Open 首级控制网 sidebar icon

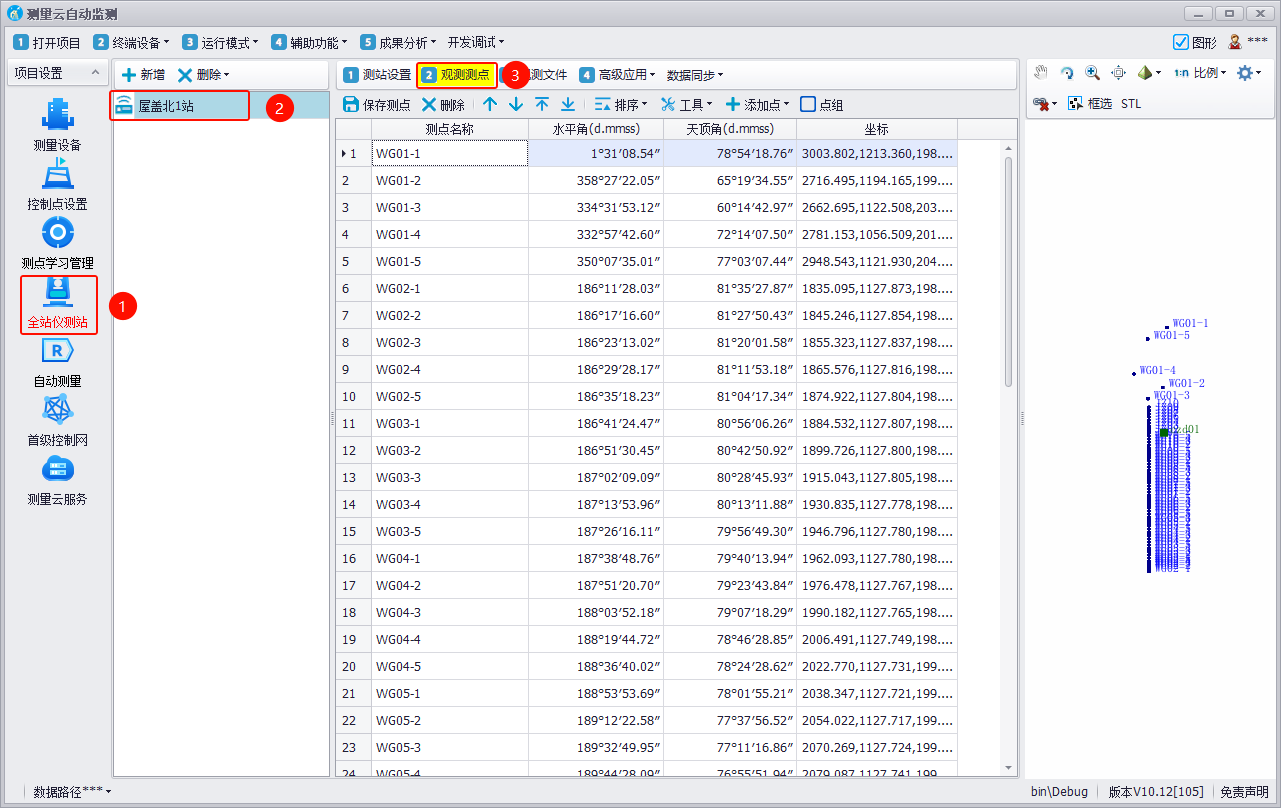(x=57, y=420)
